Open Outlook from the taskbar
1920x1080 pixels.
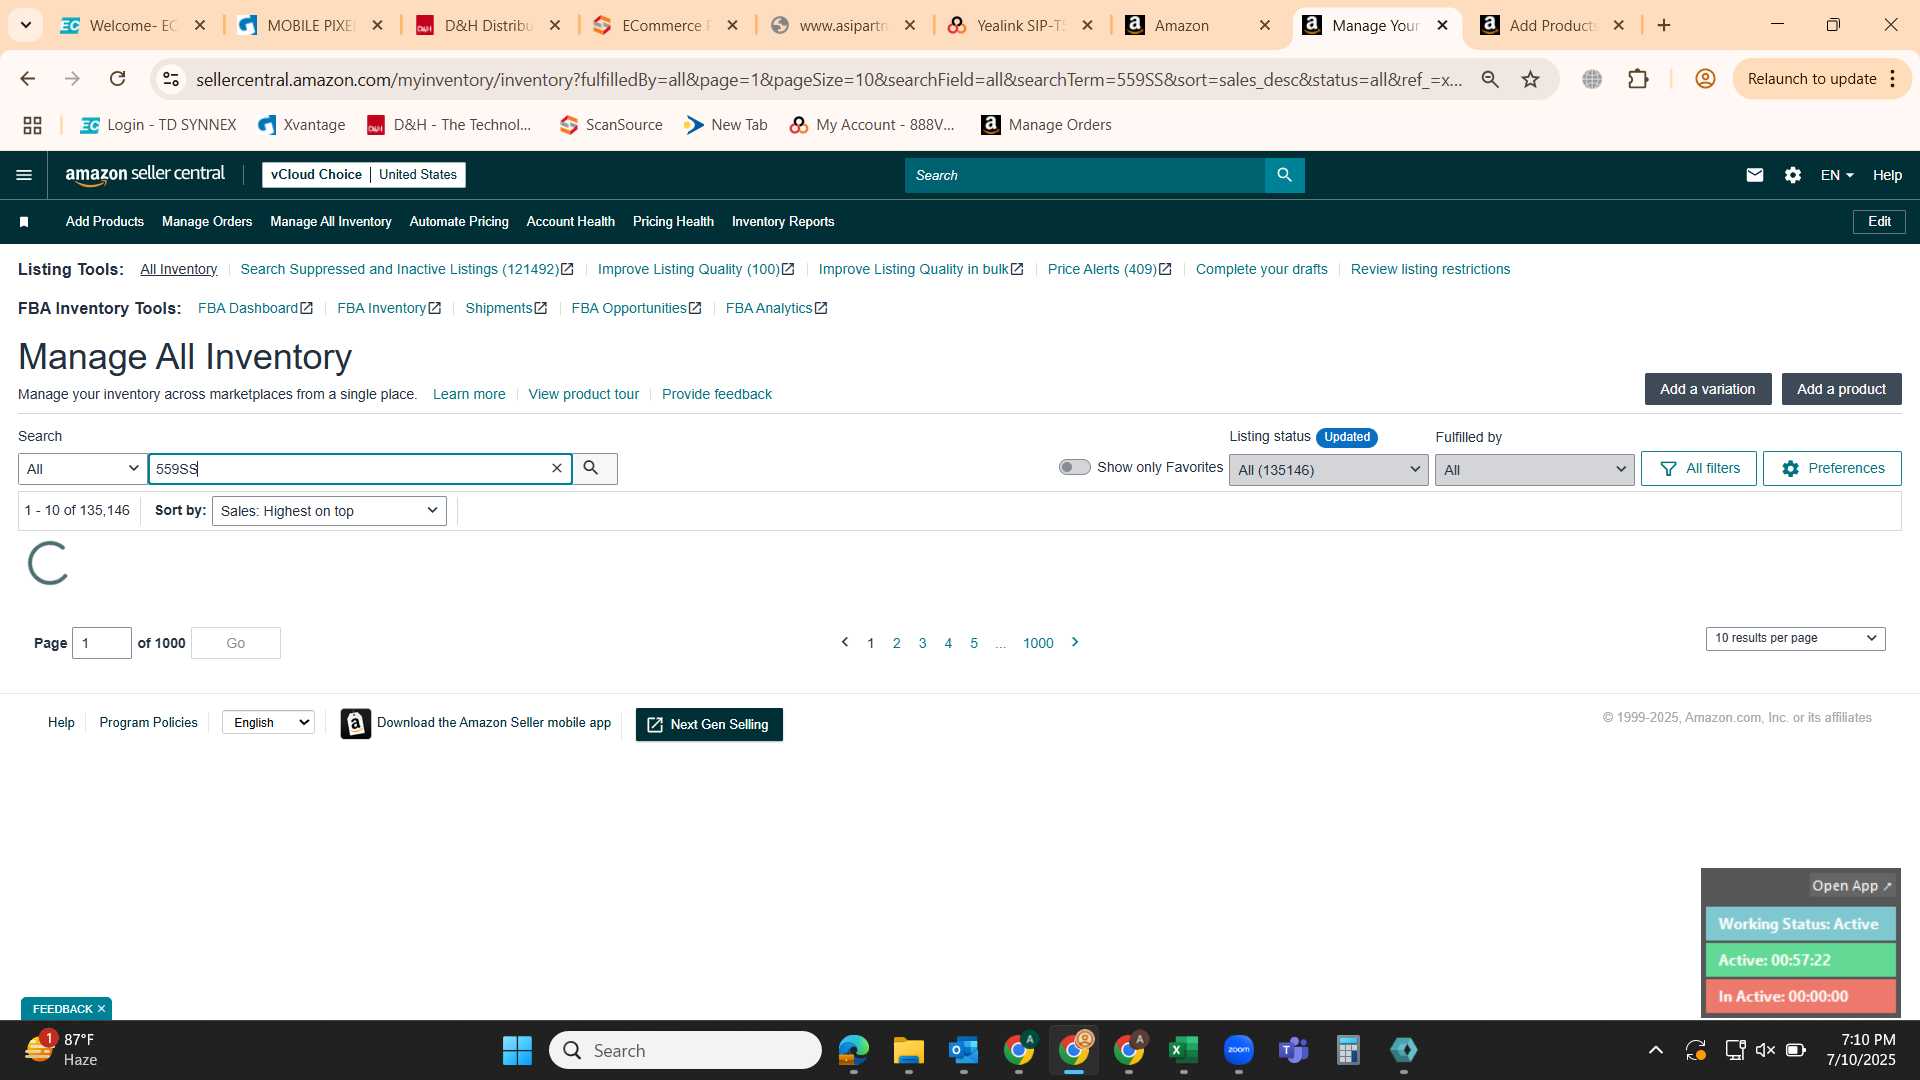pos(963,1050)
